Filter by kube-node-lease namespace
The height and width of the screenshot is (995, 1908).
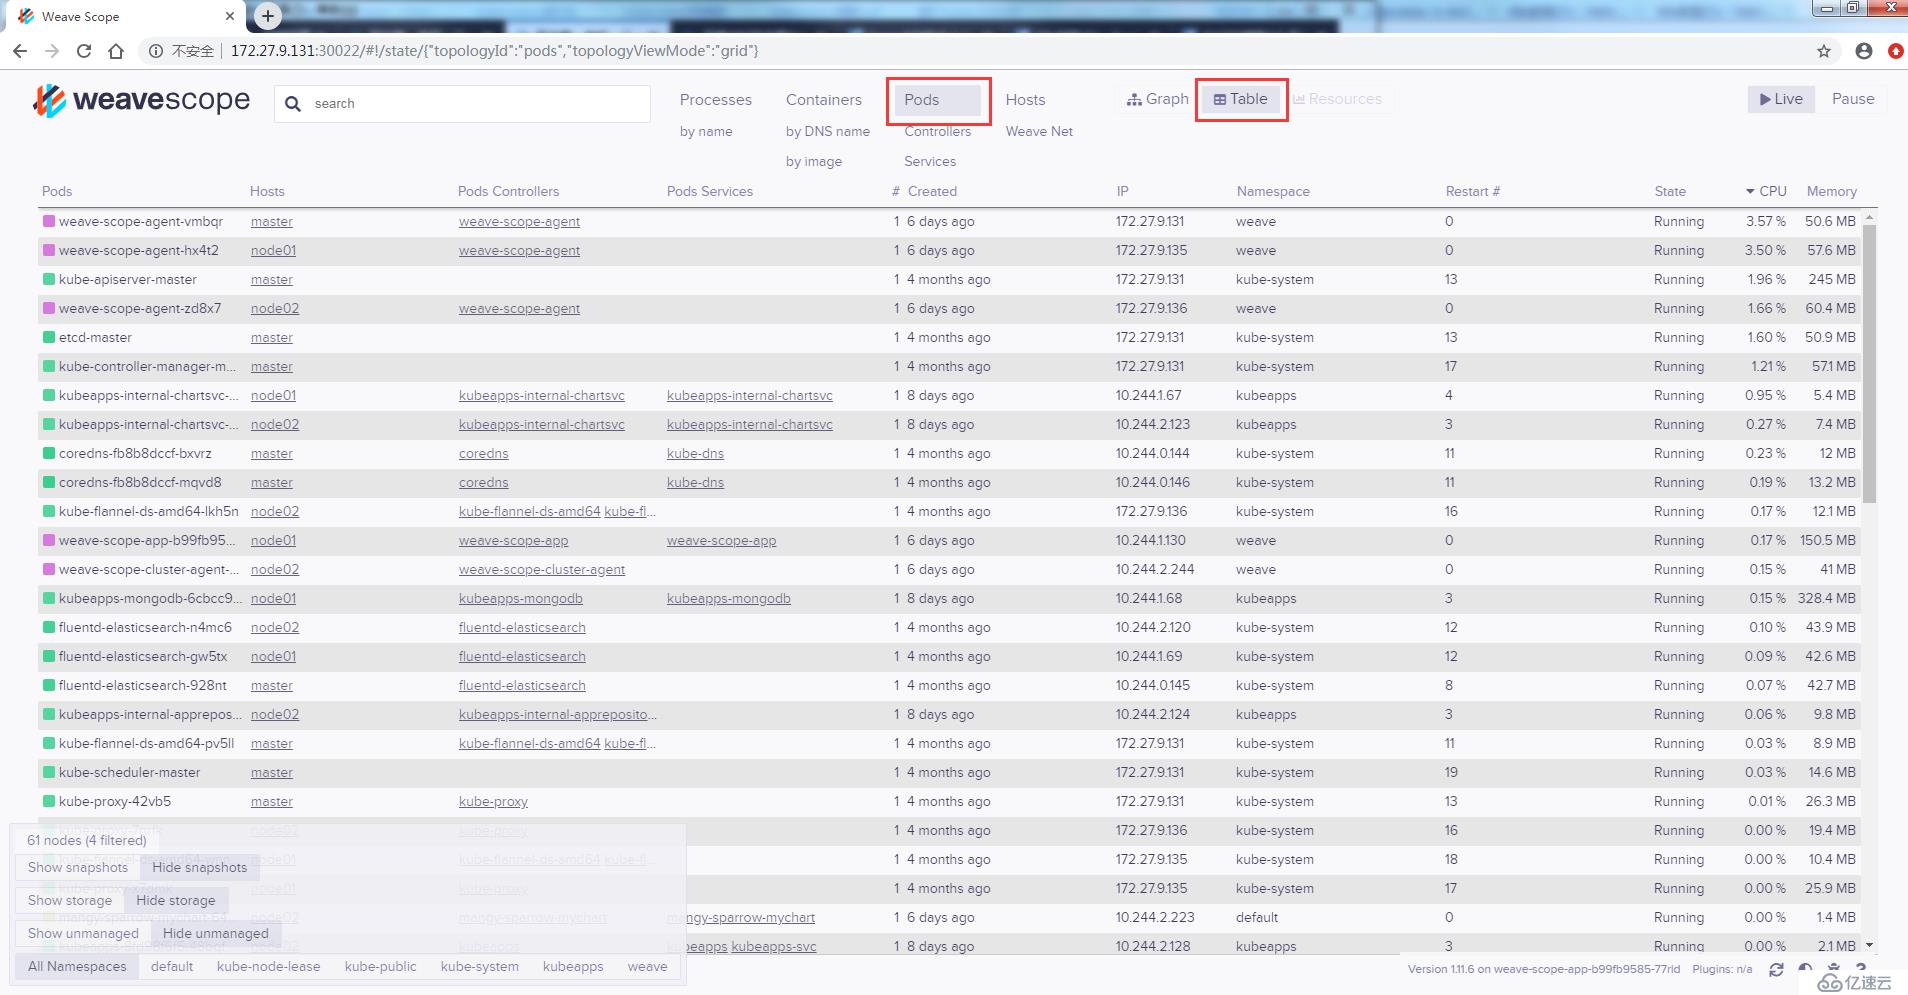269,966
